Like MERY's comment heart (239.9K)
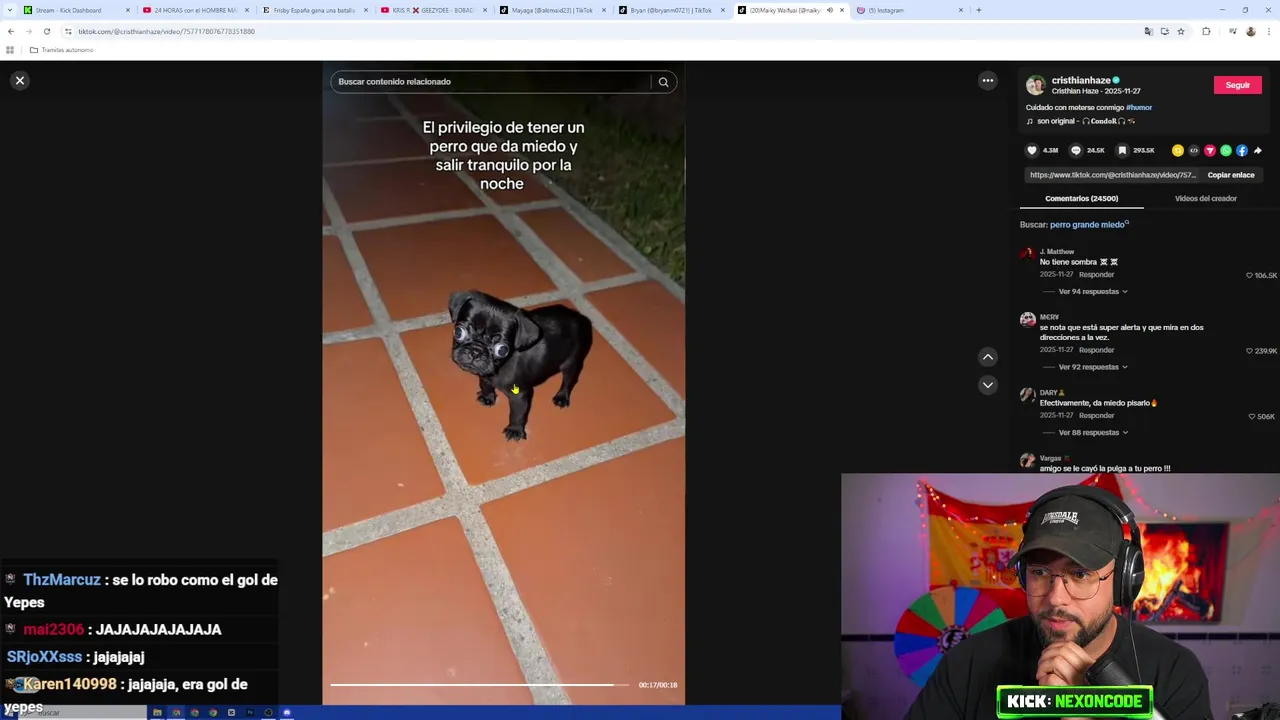The height and width of the screenshot is (720, 1280). (1249, 351)
